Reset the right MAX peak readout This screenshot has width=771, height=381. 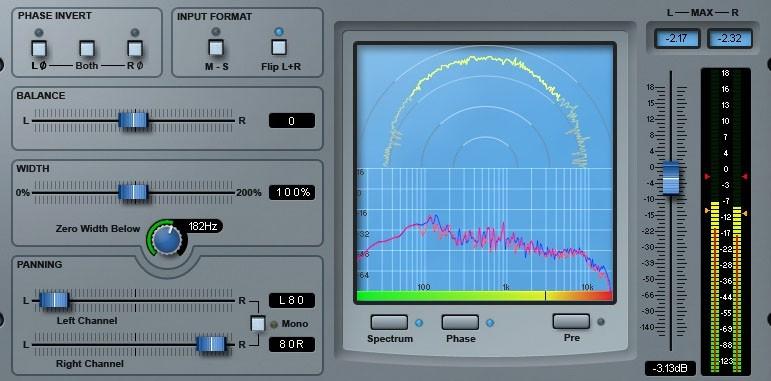(x=730, y=38)
